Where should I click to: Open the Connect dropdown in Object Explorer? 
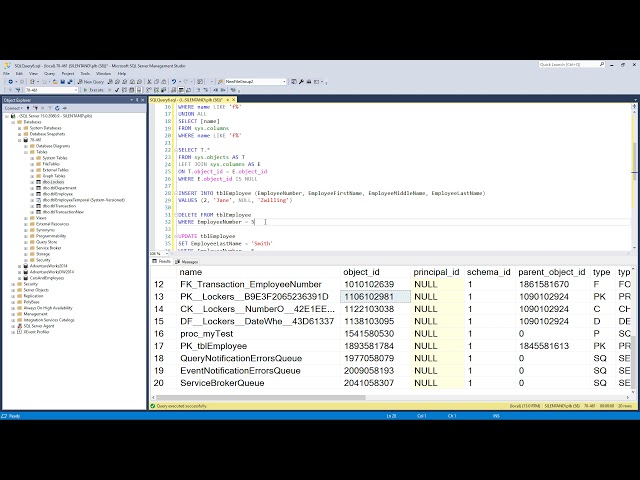pyautogui.click(x=13, y=108)
